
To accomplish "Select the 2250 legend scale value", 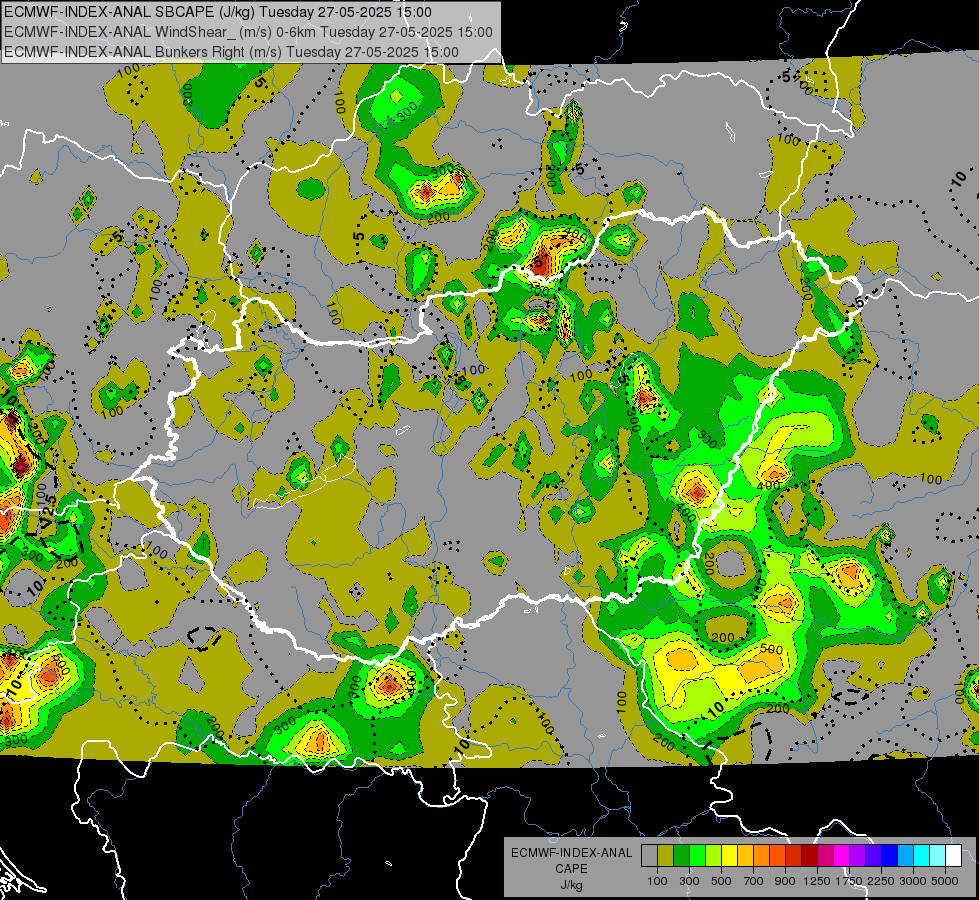I will 881,881.
